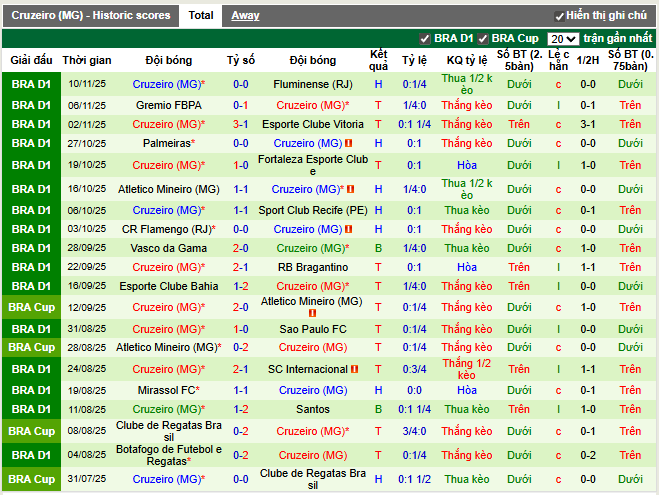Click the 1/2H column header
The image size is (659, 495).
pos(588,60)
